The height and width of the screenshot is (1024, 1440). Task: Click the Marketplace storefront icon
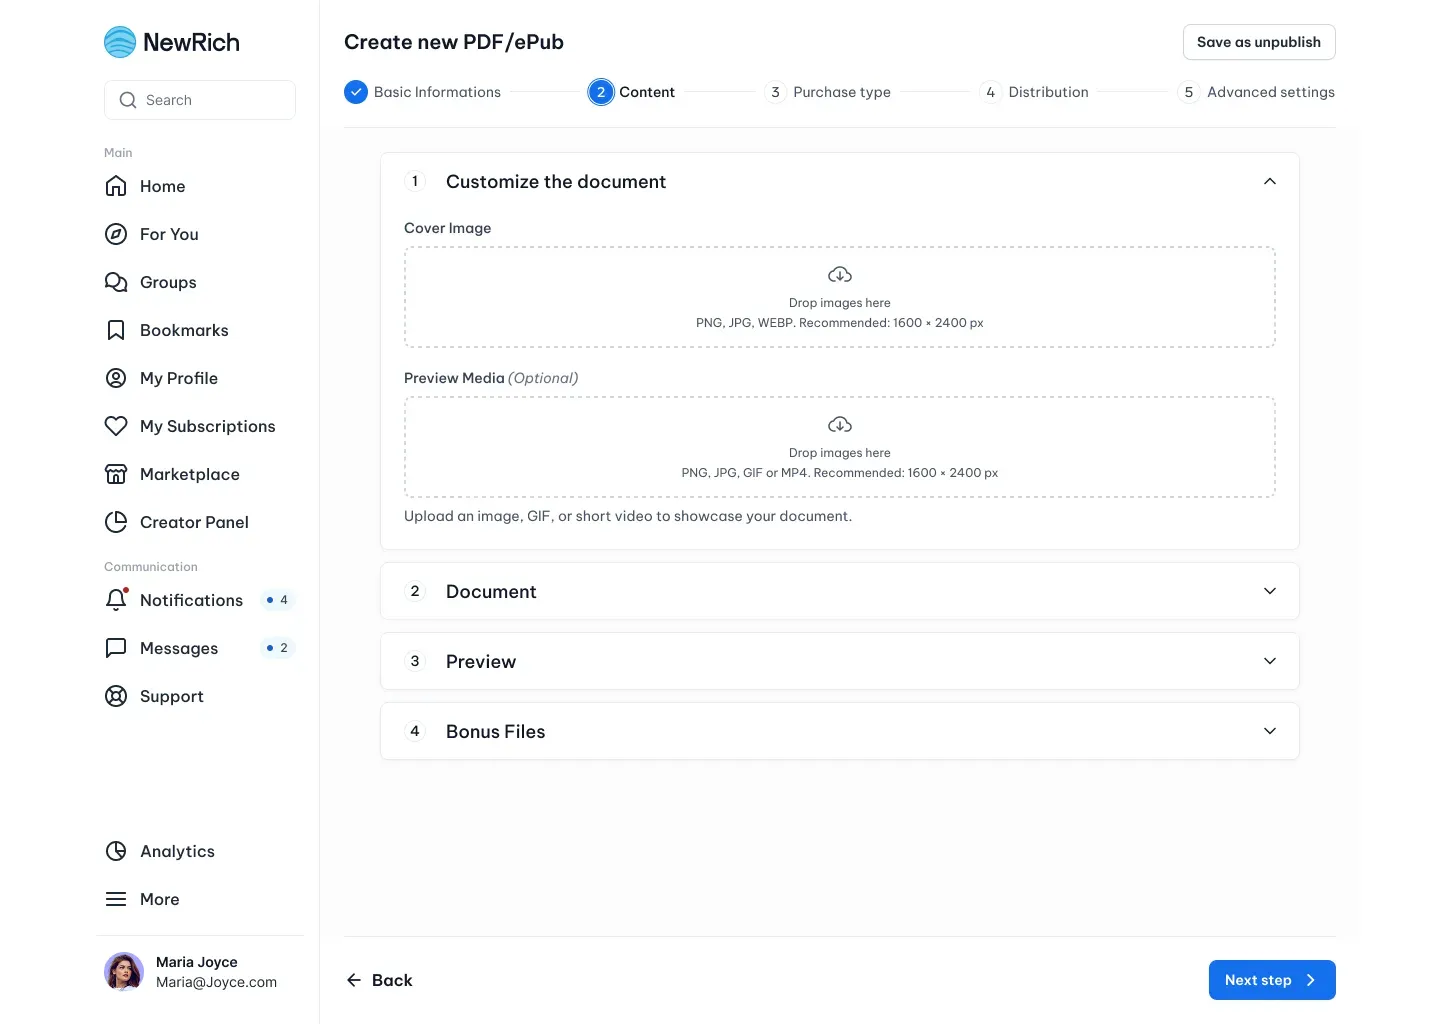[x=116, y=474]
